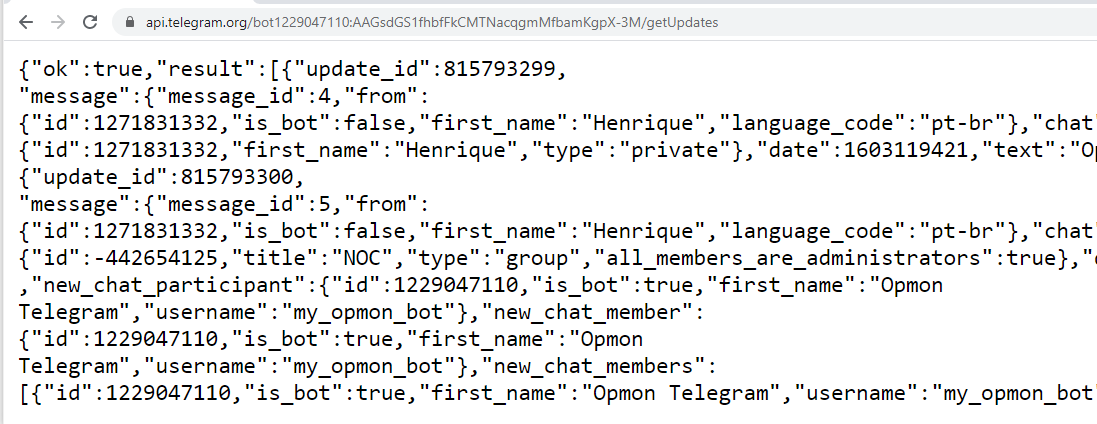Reload the getUpdates page

tap(90, 21)
